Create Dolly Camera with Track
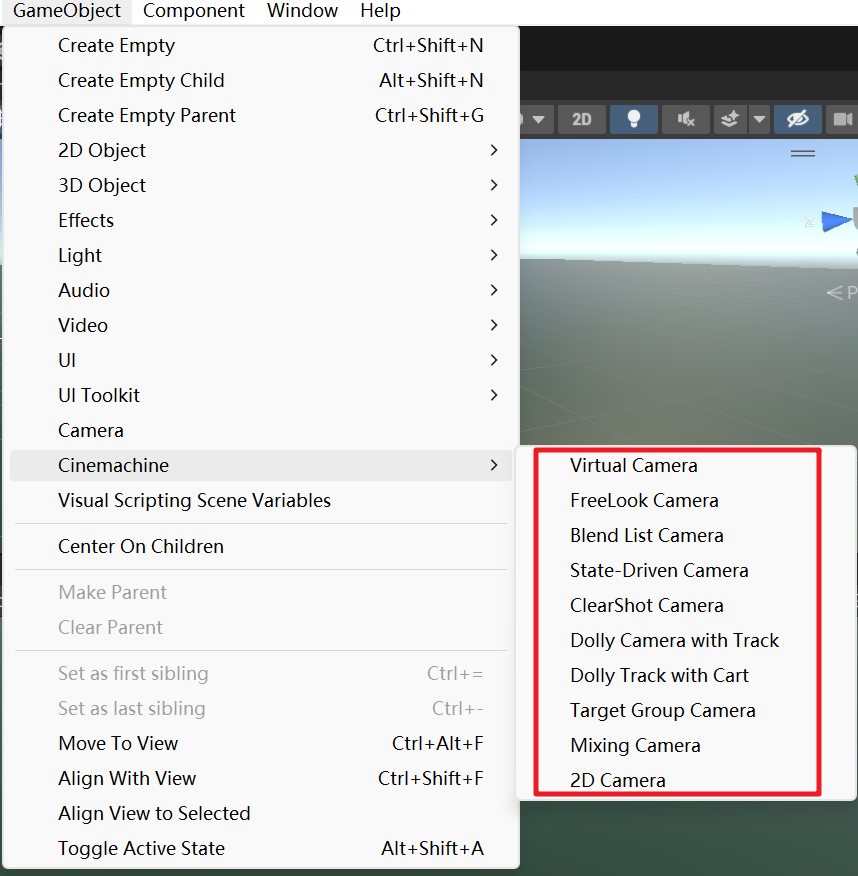This screenshot has height=876, width=858. [x=685, y=640]
